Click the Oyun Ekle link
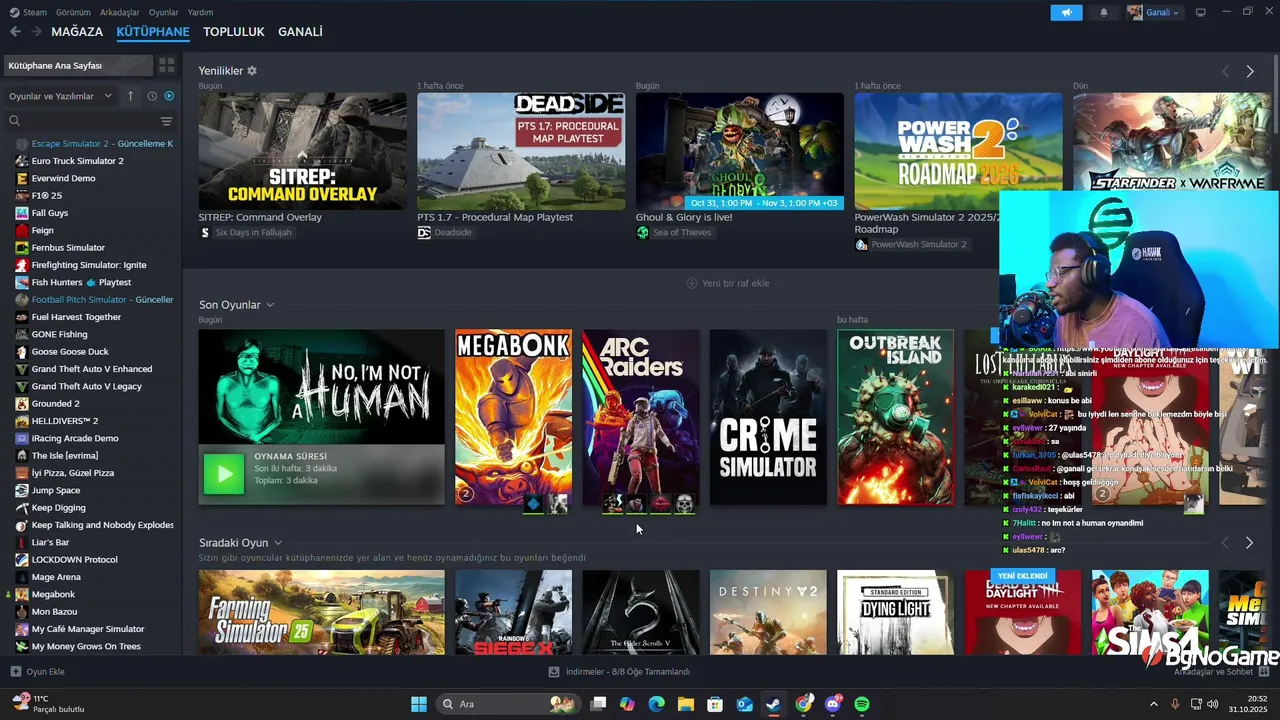The image size is (1280, 720). pos(38,672)
